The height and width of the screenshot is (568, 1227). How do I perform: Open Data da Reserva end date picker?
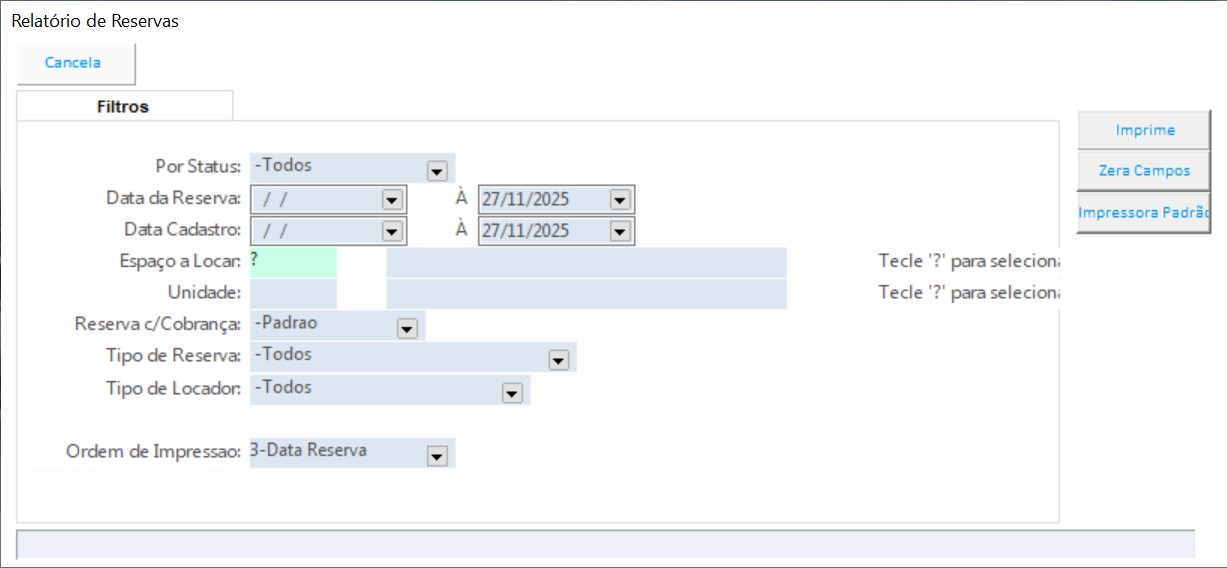619,200
